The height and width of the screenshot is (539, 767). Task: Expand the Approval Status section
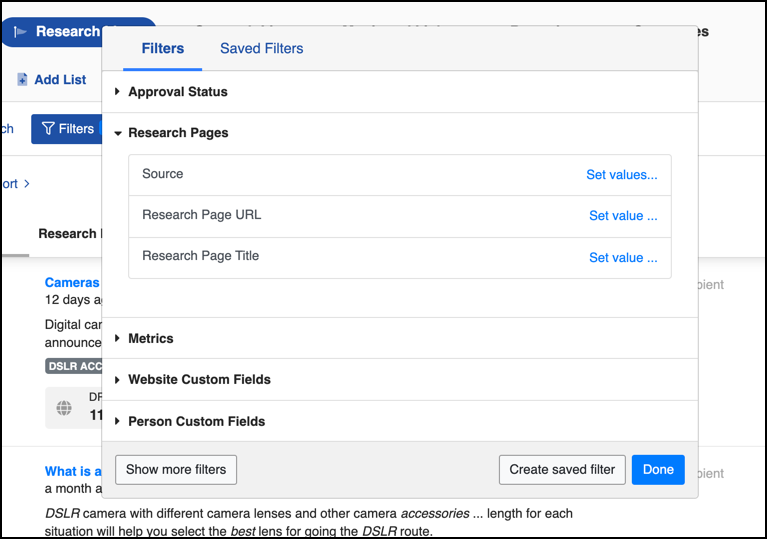tap(178, 92)
